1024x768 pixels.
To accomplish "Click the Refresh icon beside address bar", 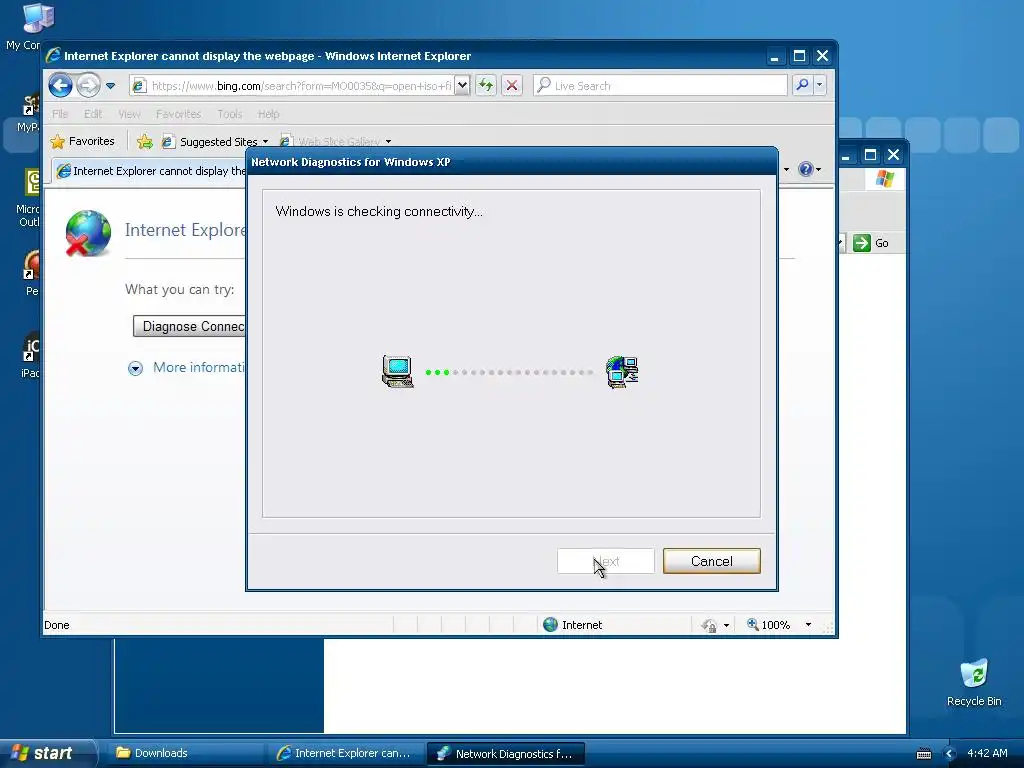I will point(486,85).
